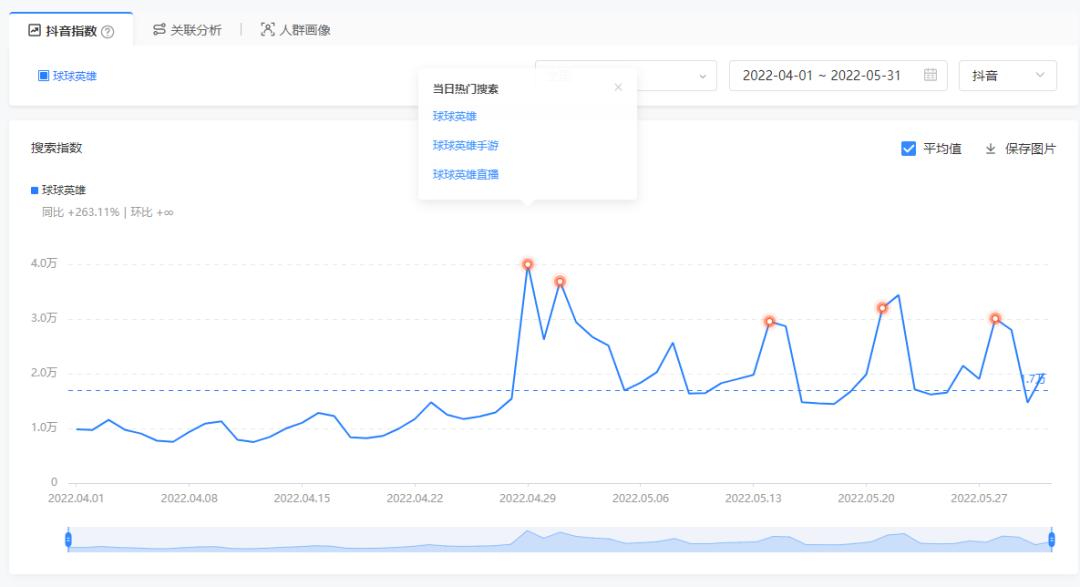Click the 2022.04.01 axis date label

tap(76, 498)
